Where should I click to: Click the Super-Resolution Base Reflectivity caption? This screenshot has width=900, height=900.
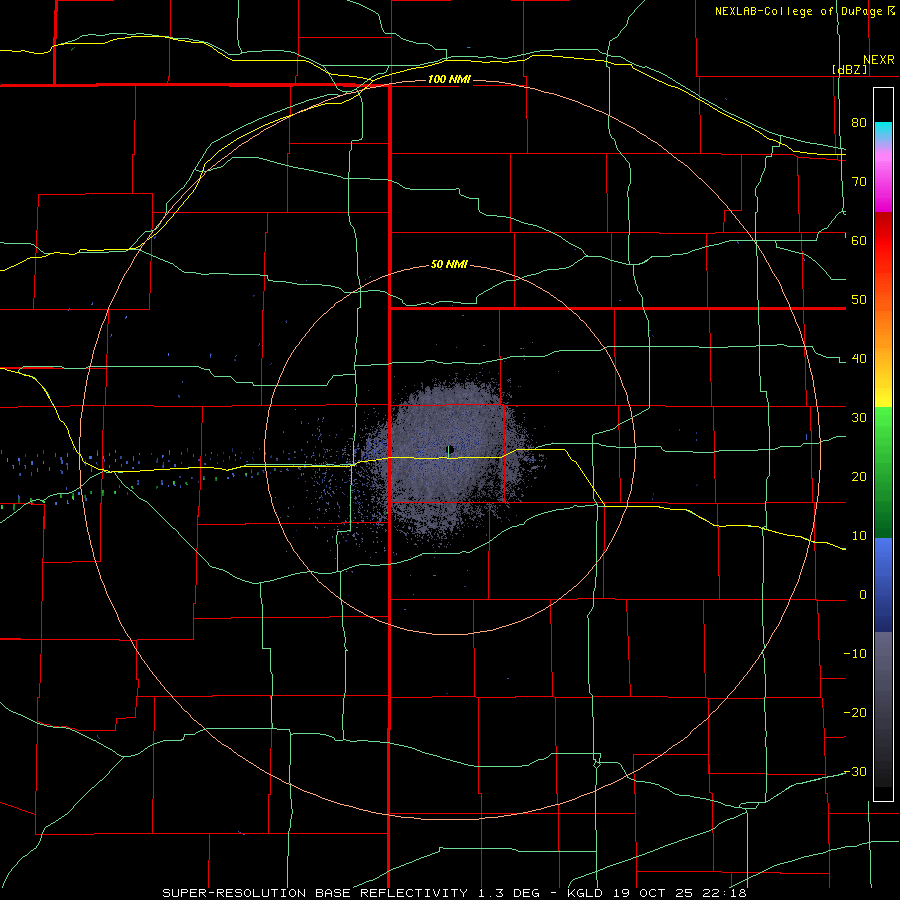pyautogui.click(x=454, y=893)
